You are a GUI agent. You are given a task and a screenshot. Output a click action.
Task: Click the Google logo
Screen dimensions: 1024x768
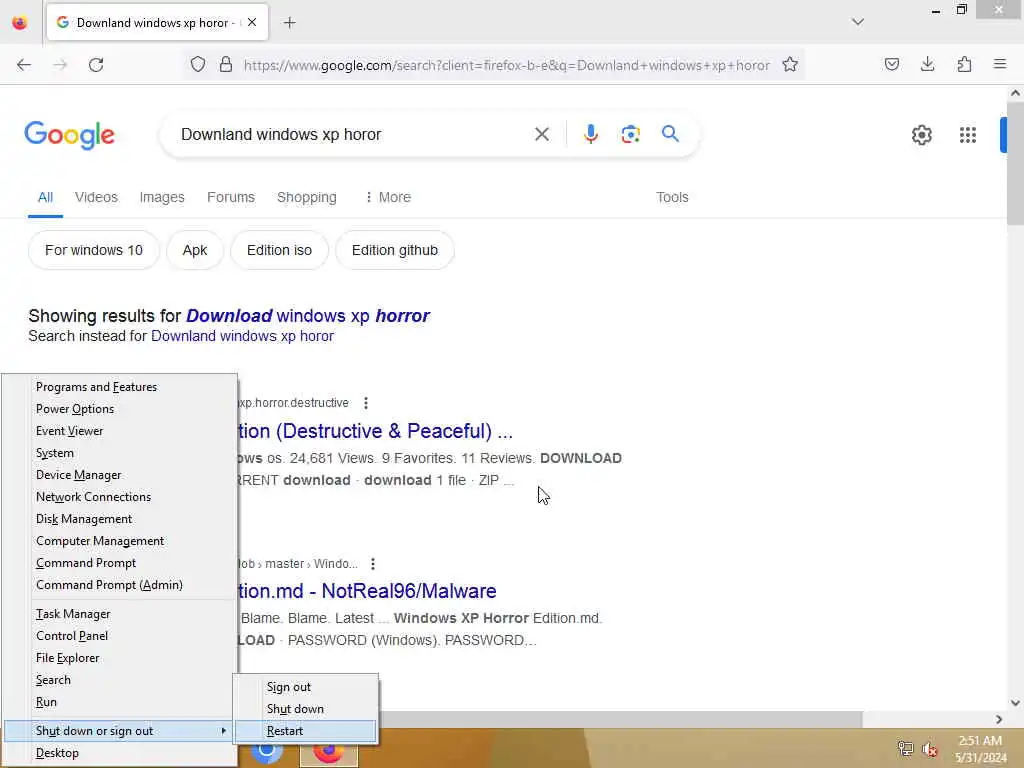[69, 135]
